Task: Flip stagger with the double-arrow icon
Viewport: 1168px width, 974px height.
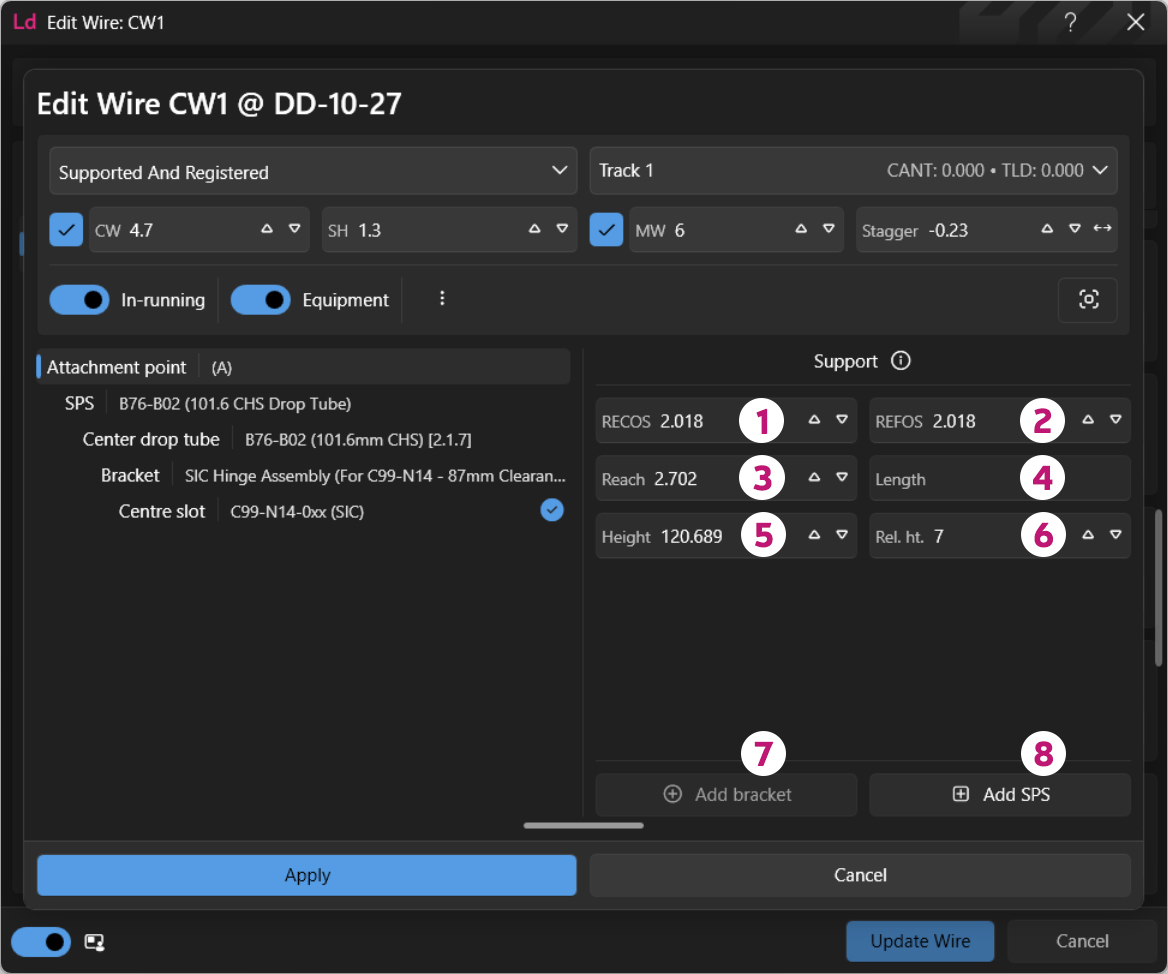Action: (1102, 228)
